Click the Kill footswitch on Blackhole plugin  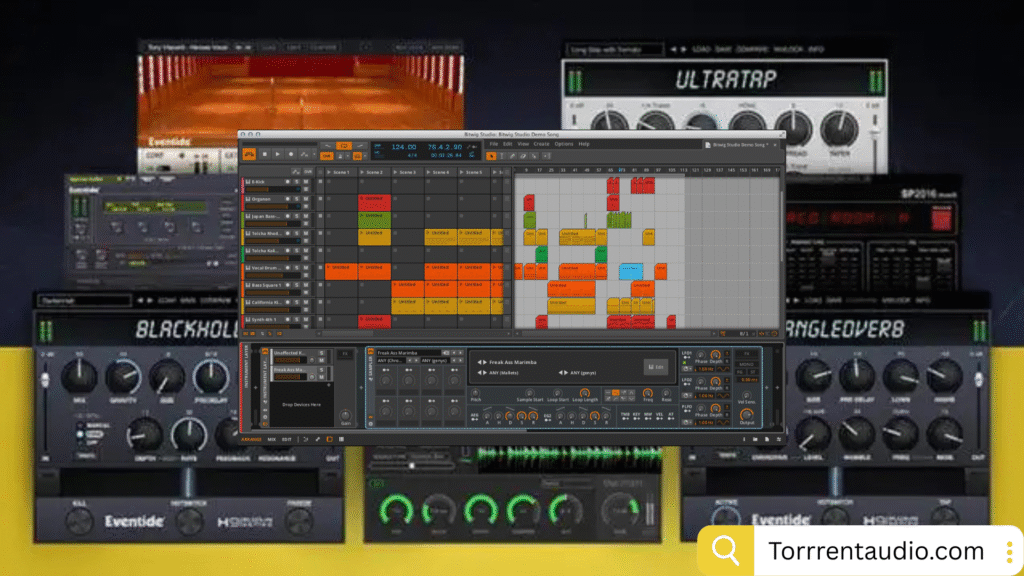78,520
